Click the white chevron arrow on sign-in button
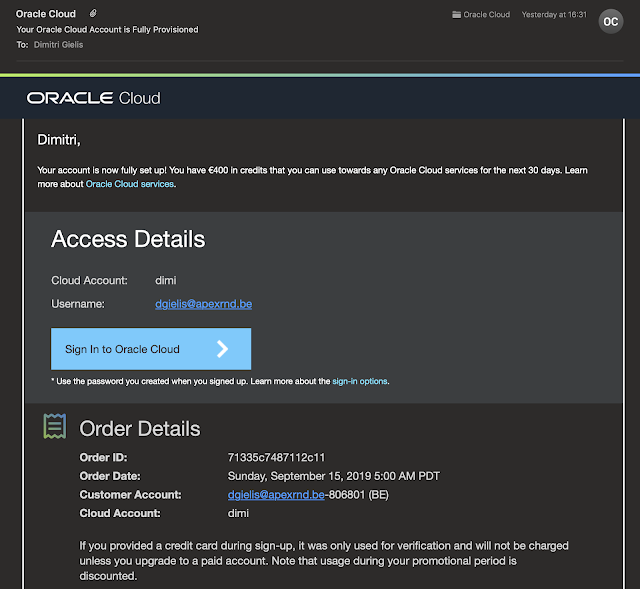Viewport: 640px width, 589px height. (222, 349)
